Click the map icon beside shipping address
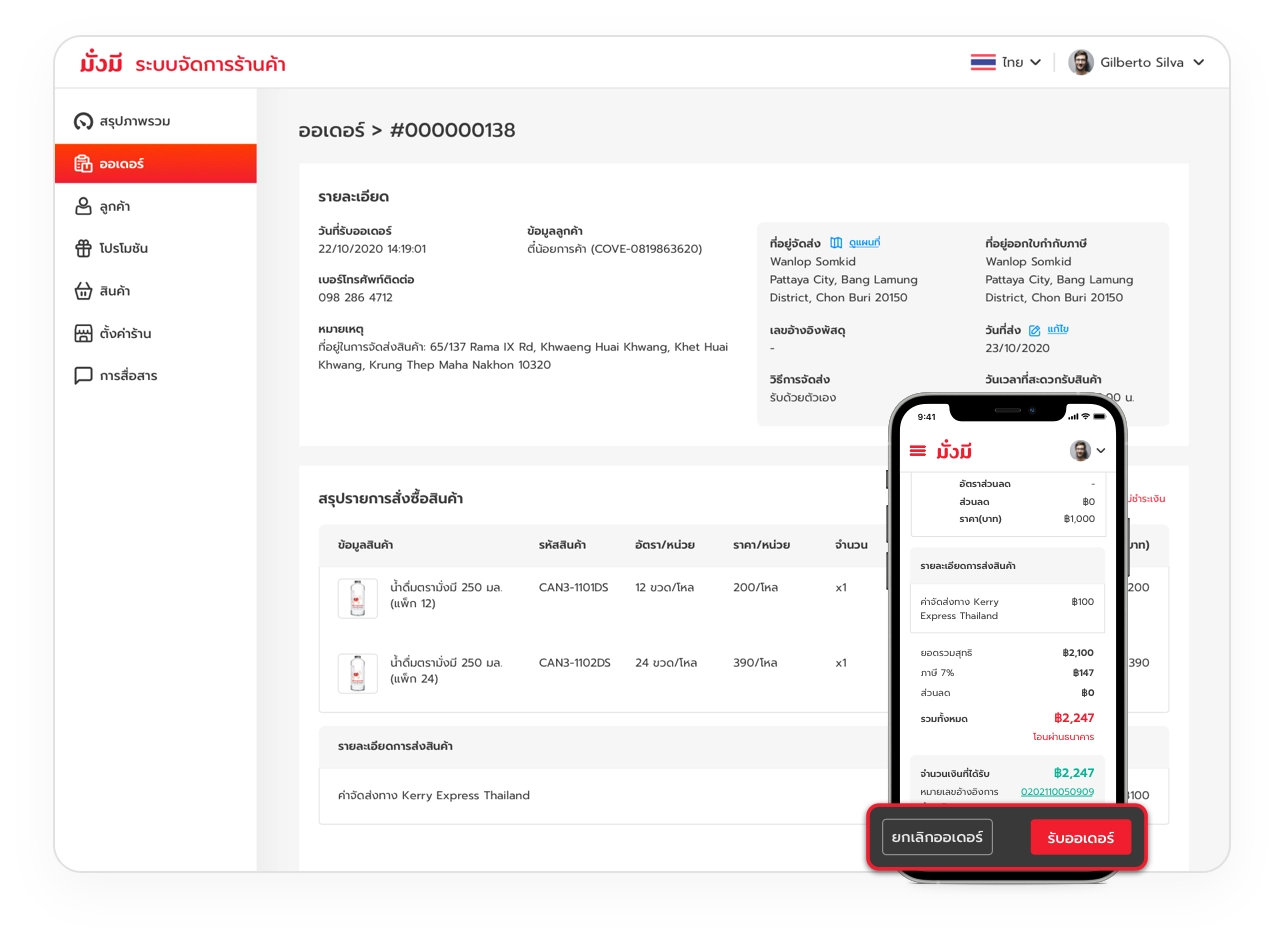1284x944 pixels. pos(836,243)
